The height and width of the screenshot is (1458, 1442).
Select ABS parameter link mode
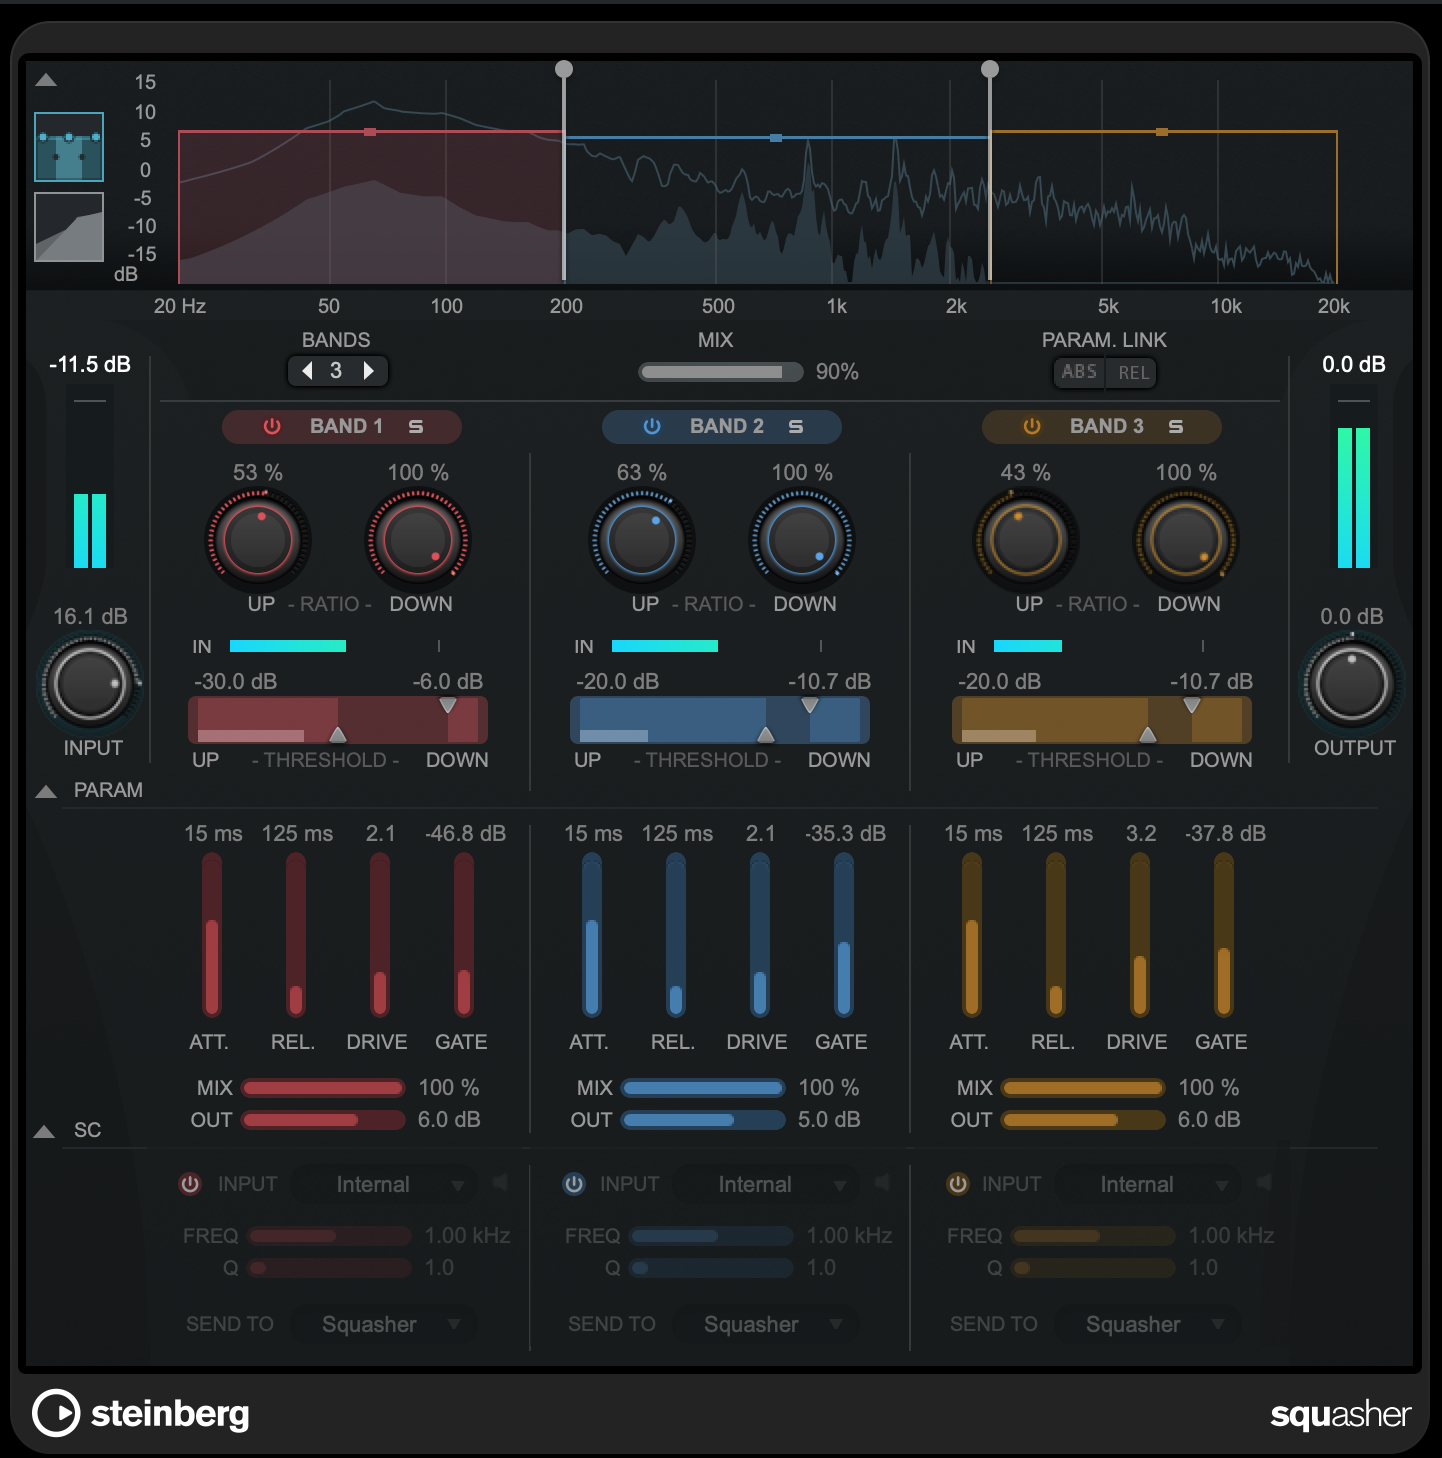click(x=1080, y=372)
